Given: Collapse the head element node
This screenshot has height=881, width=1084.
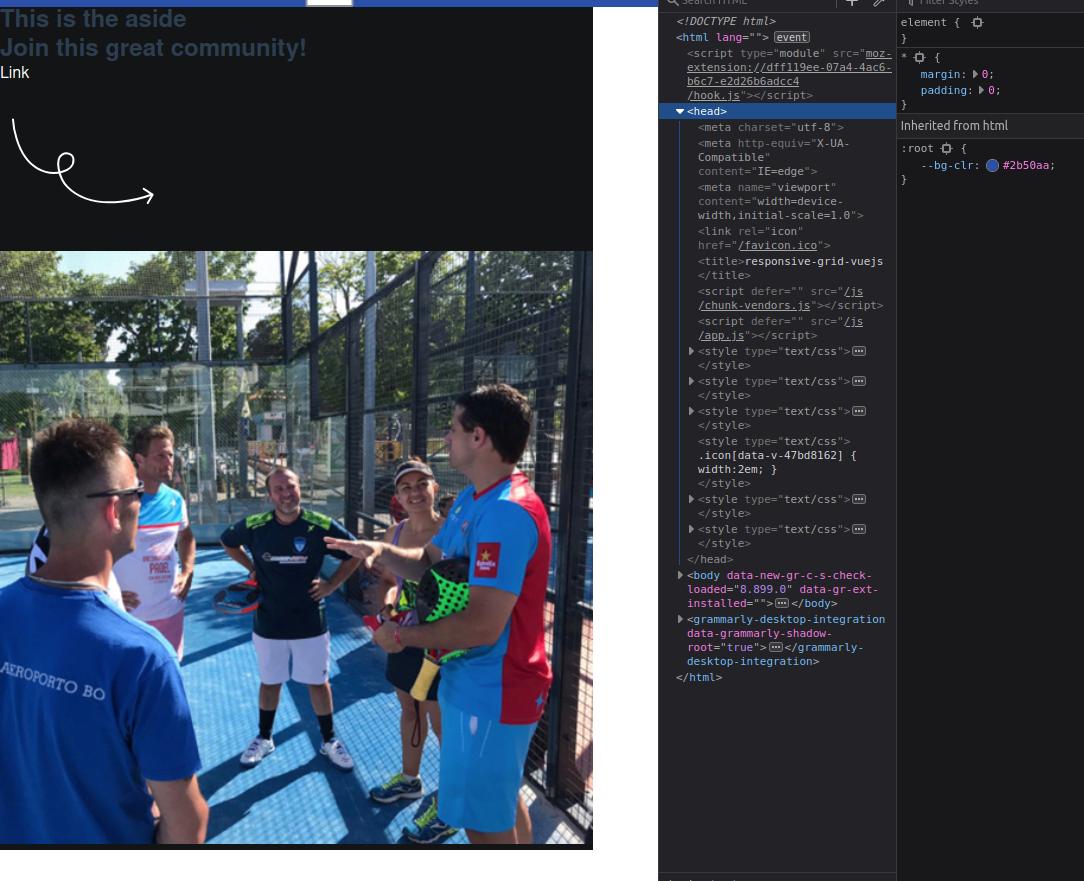Looking at the screenshot, I should [x=680, y=111].
